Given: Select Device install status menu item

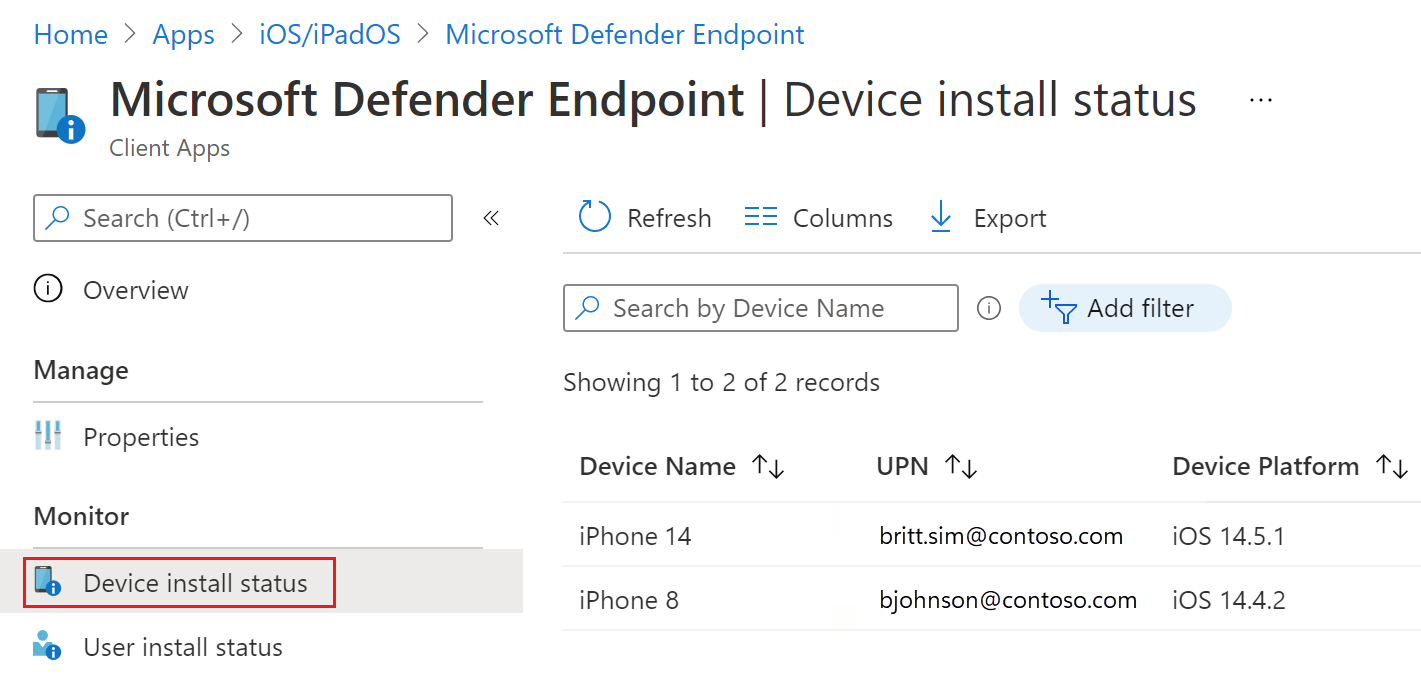Looking at the screenshot, I should click(195, 583).
